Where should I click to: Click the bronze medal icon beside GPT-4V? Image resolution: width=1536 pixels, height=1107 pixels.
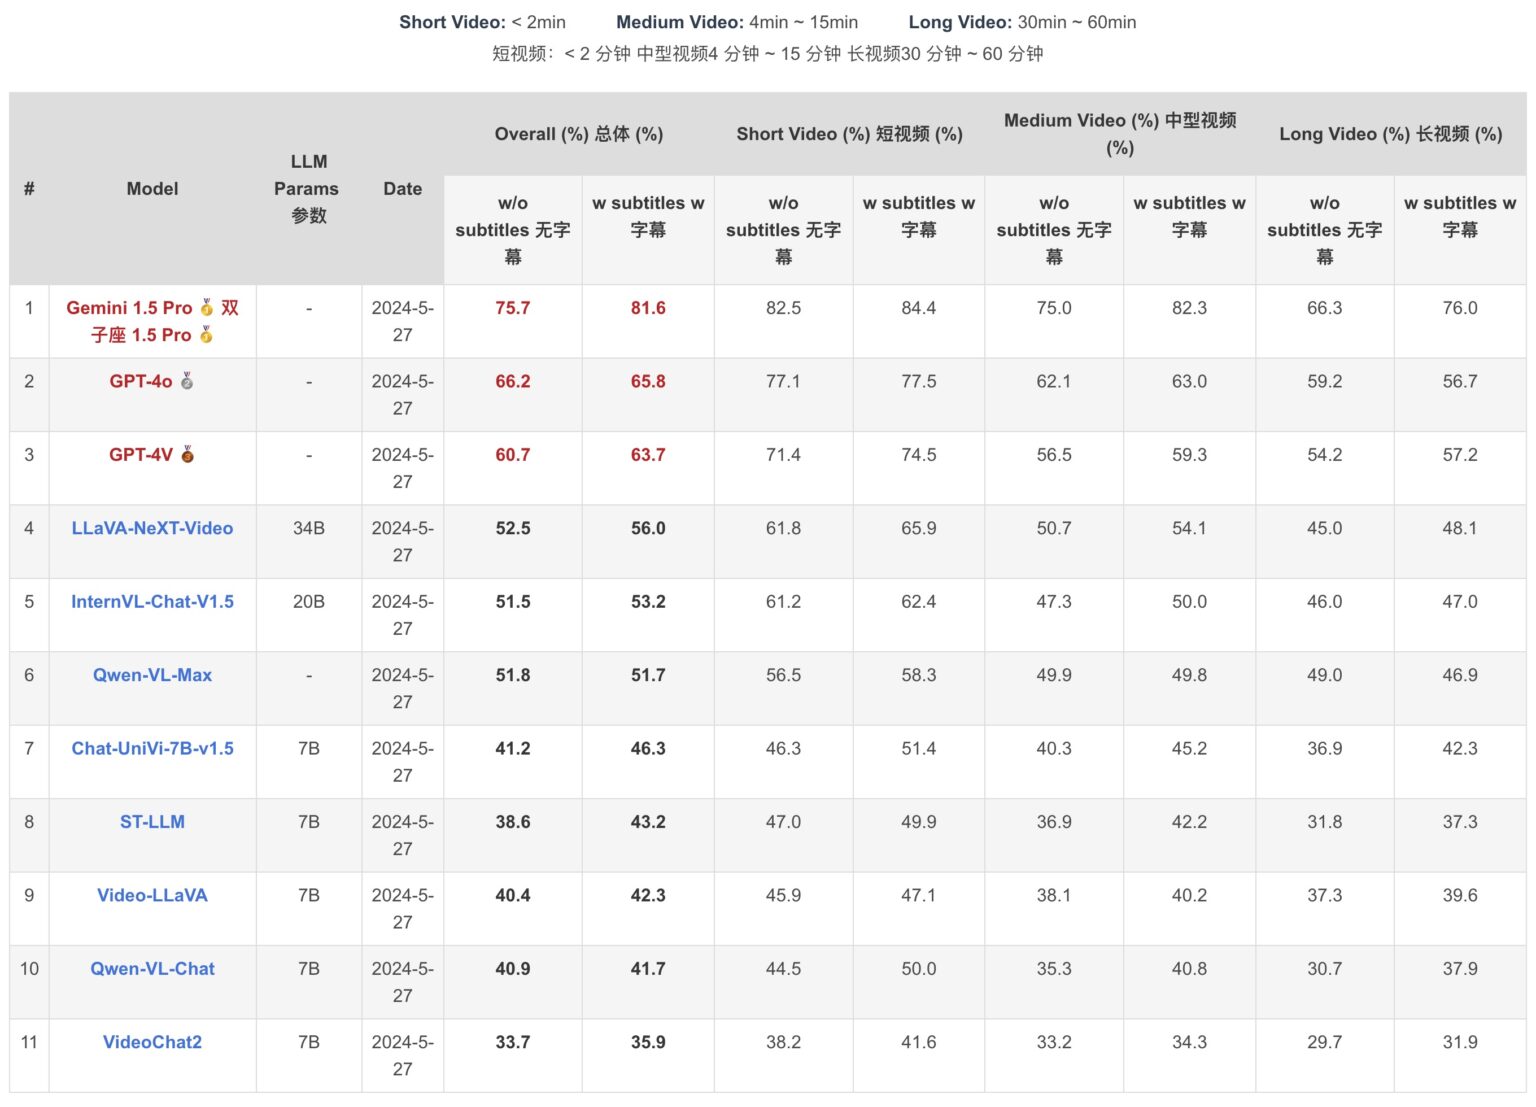[x=187, y=455]
